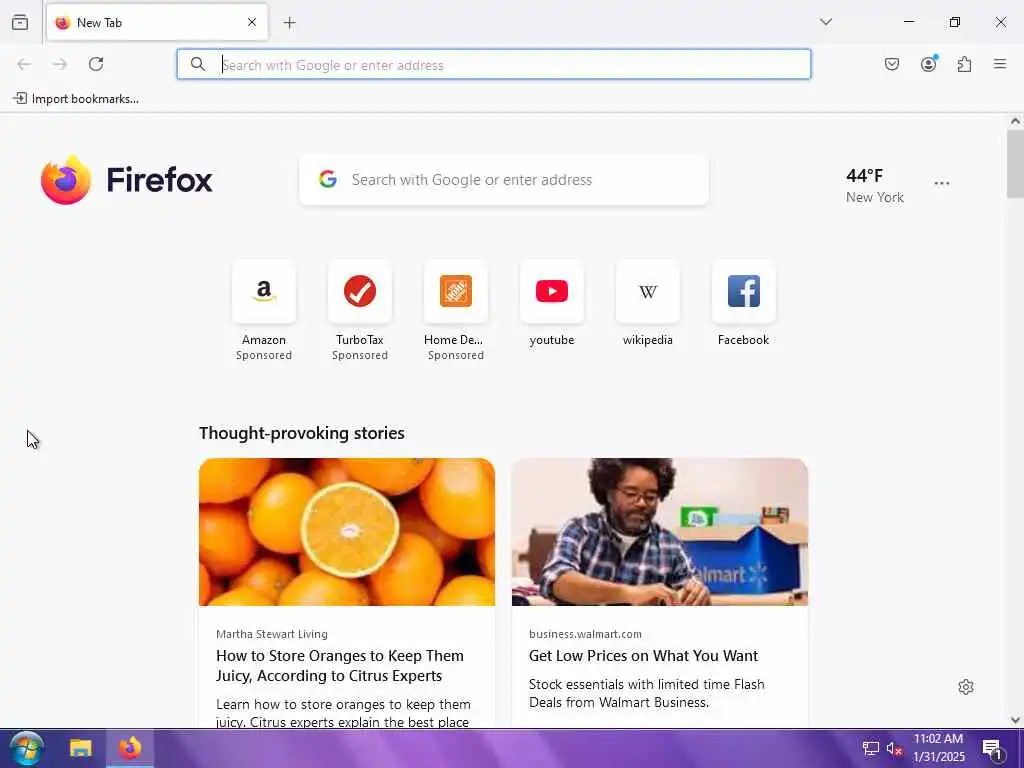Click Martha Stewart Living source label
This screenshot has height=768, width=1024.
point(272,634)
